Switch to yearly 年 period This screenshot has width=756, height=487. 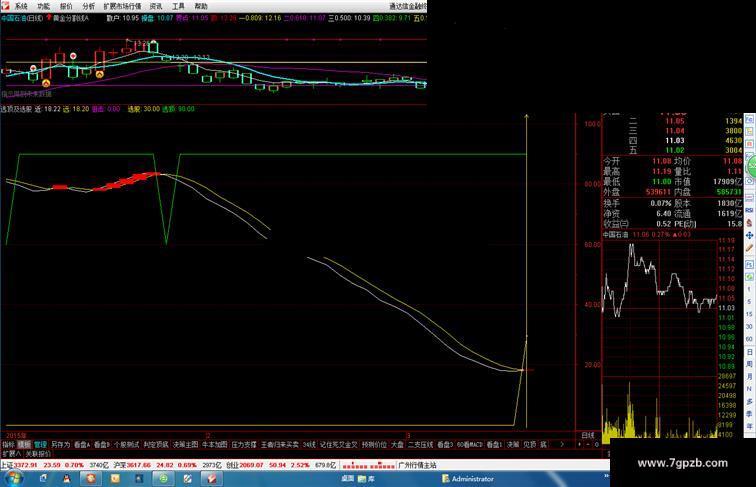click(749, 426)
